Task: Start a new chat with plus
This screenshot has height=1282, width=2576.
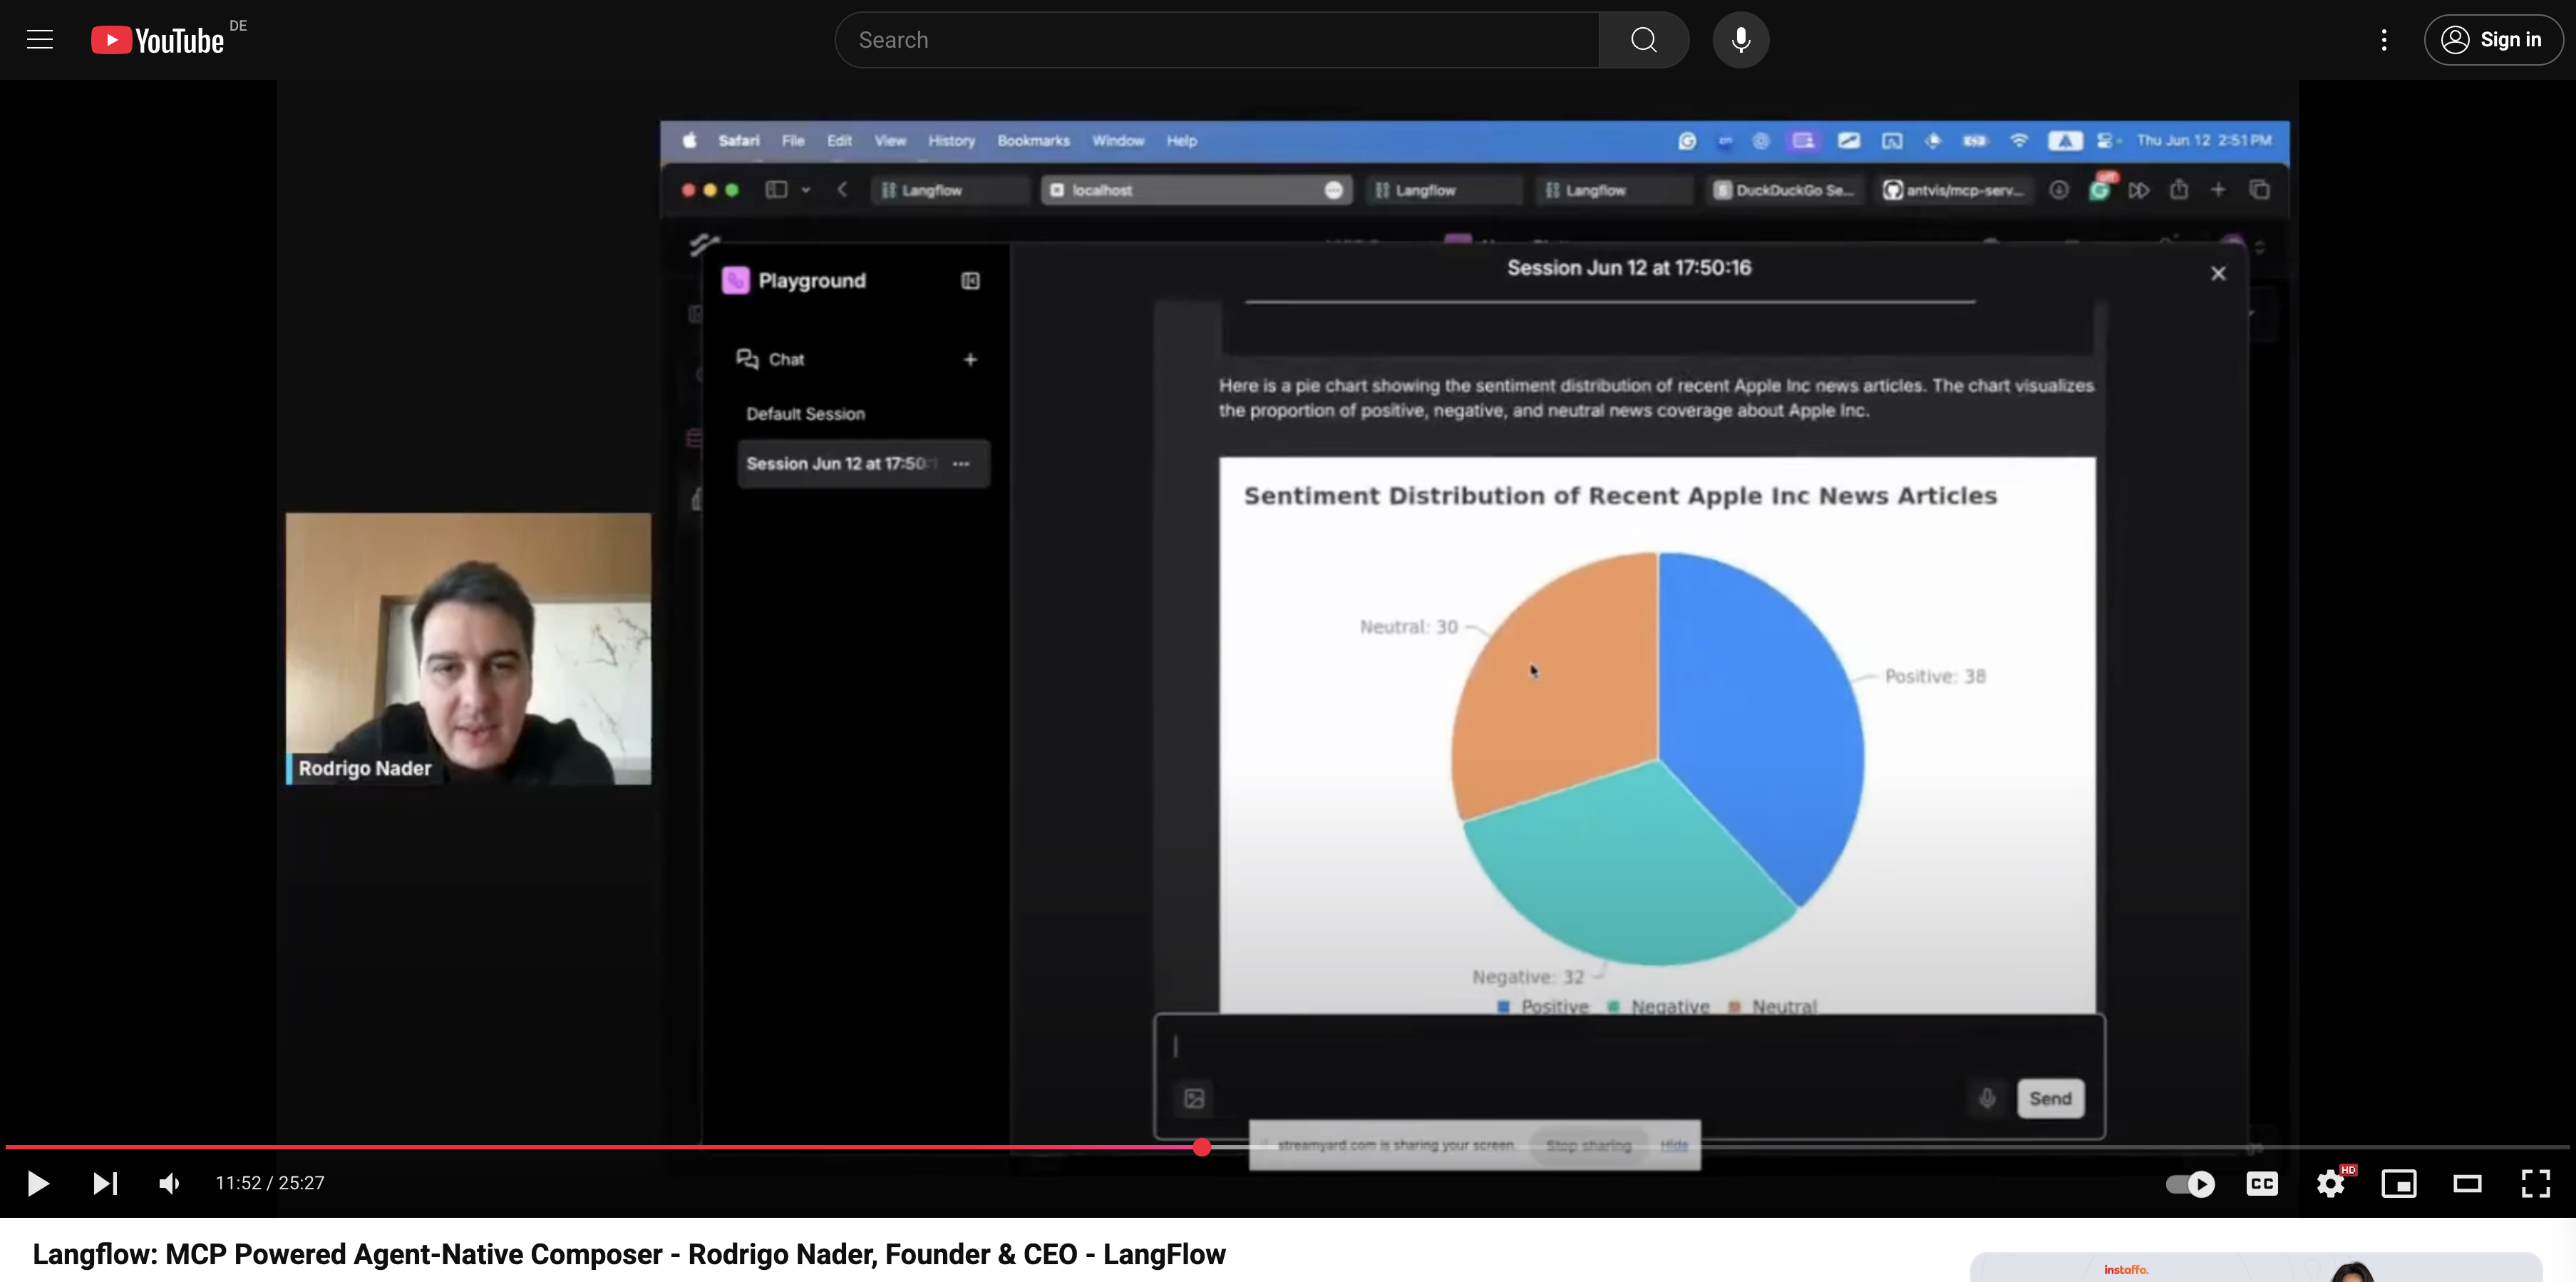Action: (x=970, y=359)
